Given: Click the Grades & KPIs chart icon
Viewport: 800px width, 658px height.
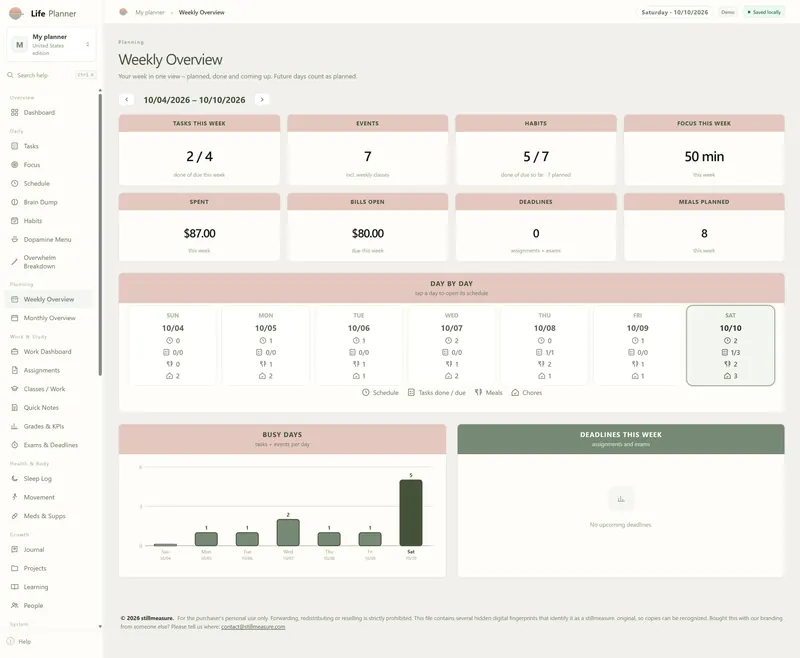Looking at the screenshot, I should (x=14, y=426).
